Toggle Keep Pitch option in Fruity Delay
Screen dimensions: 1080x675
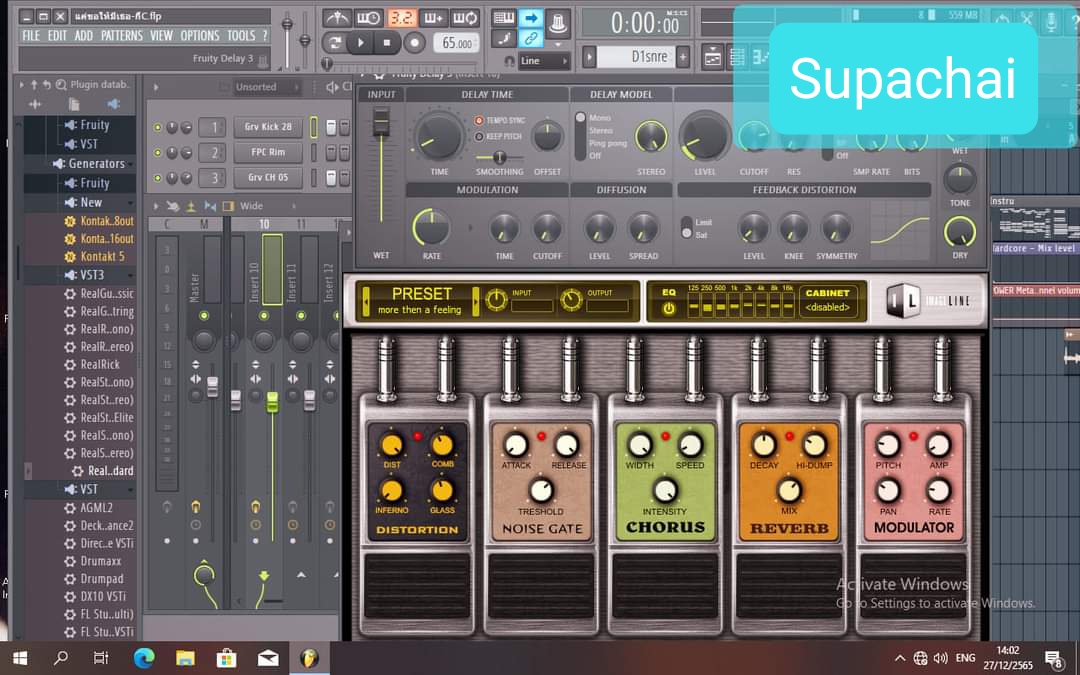pos(480,136)
